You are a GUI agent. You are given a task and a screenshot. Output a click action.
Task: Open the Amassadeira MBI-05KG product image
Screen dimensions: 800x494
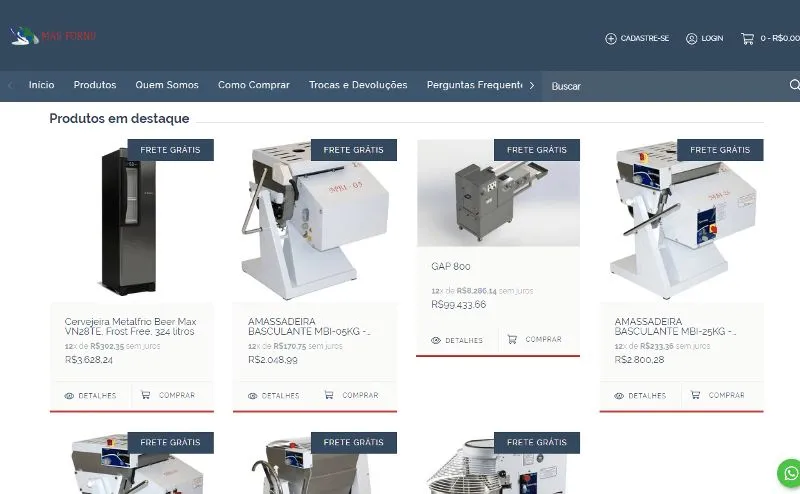[315, 221]
